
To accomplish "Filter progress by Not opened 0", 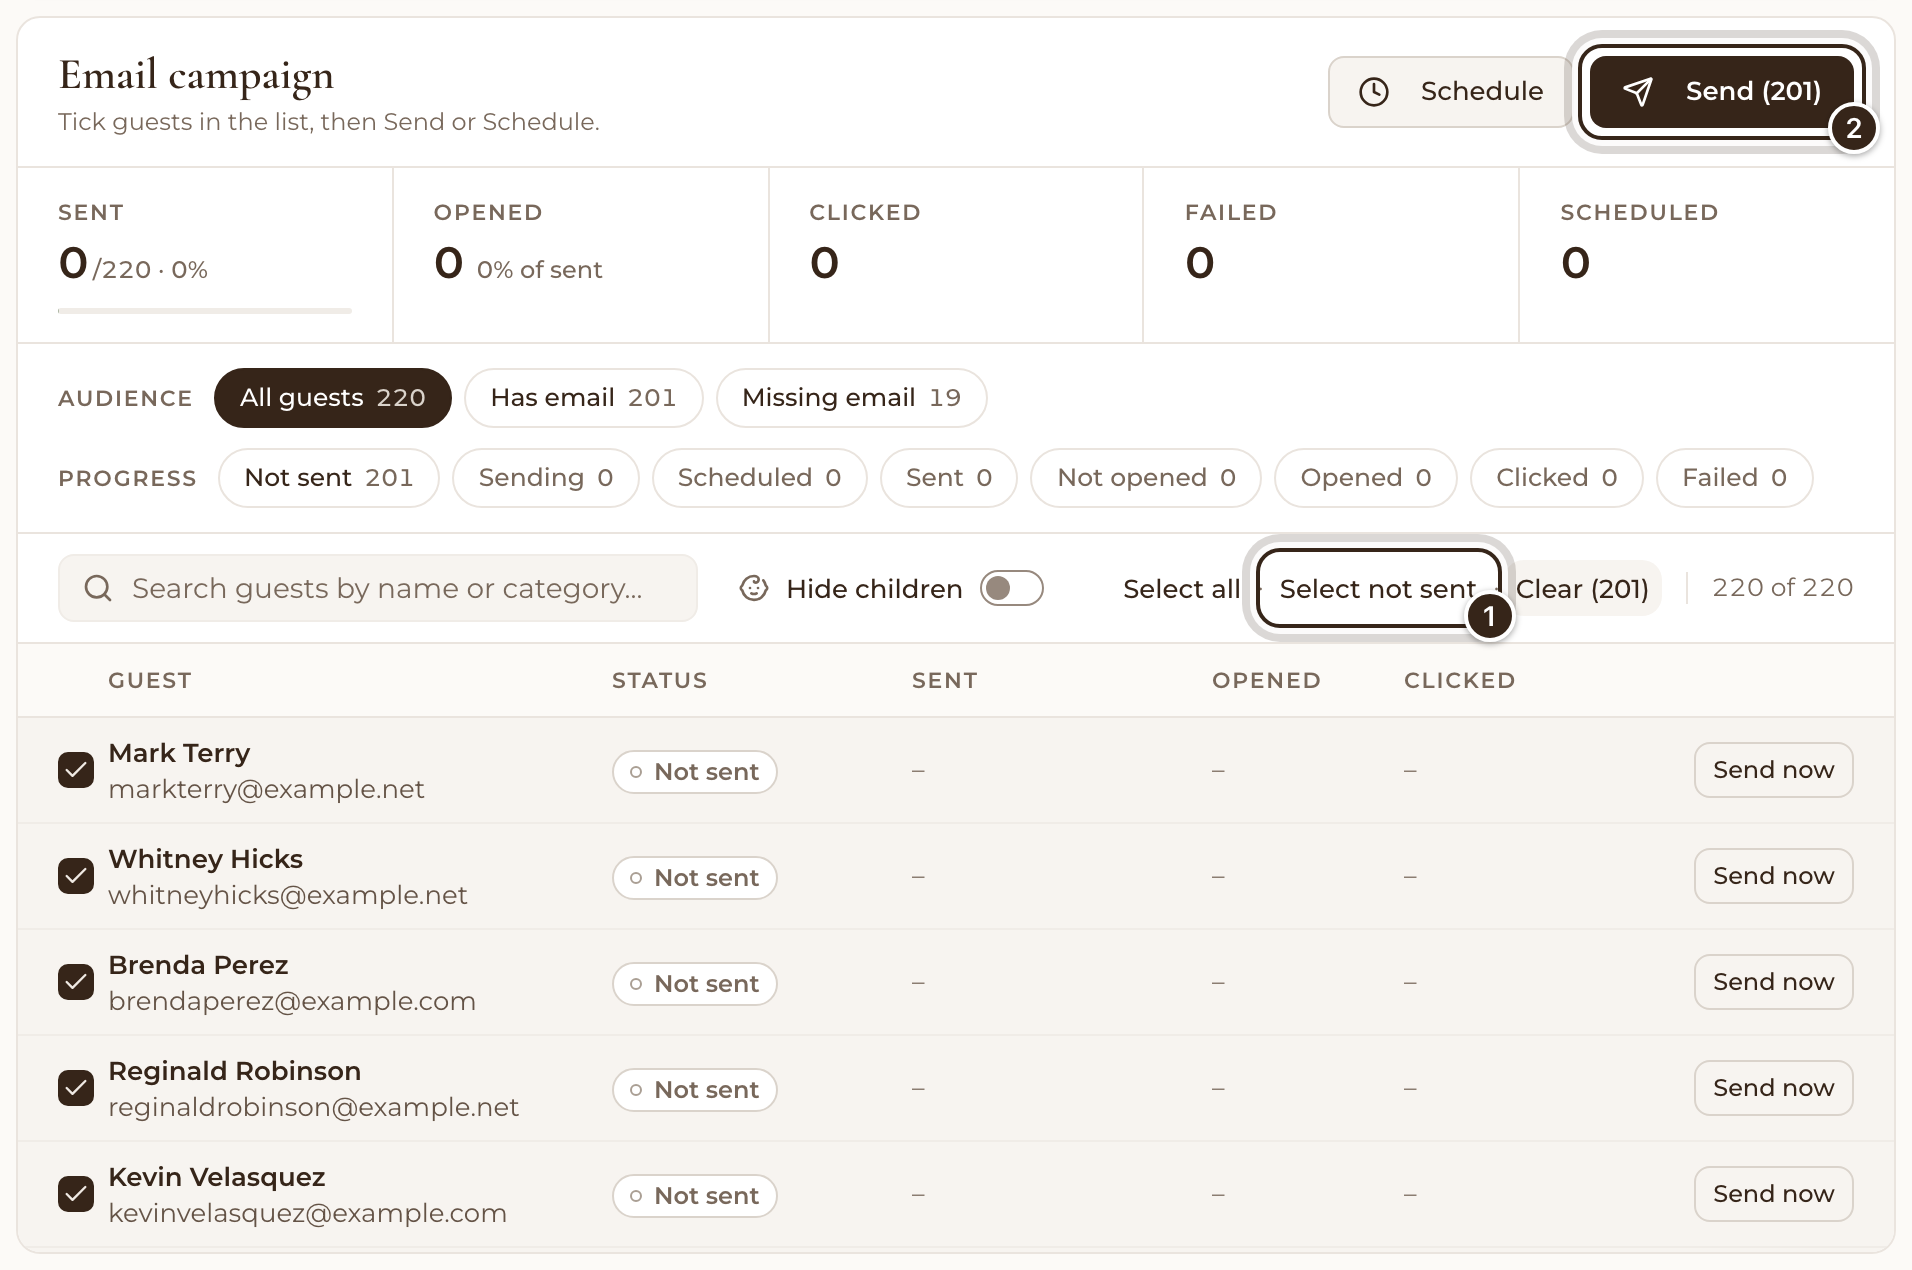I will pyautogui.click(x=1146, y=478).
